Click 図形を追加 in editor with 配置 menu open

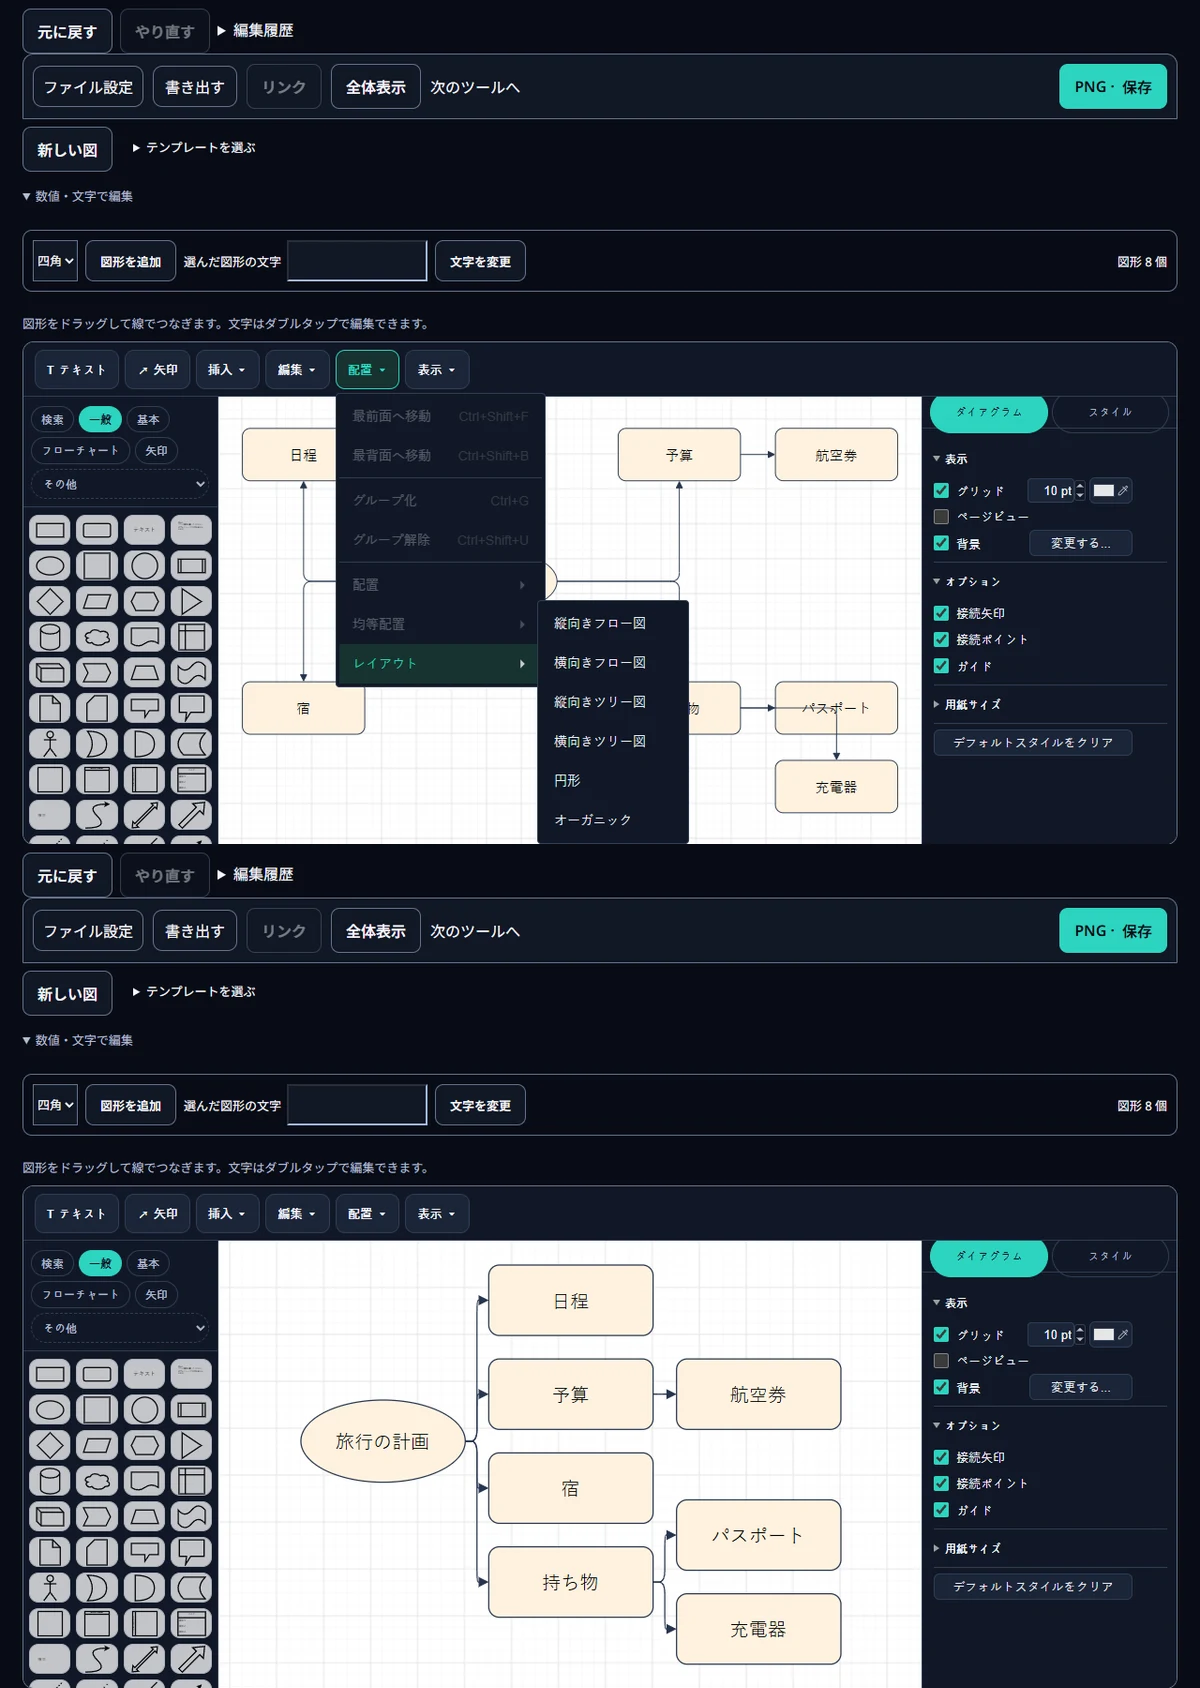pyautogui.click(x=131, y=262)
